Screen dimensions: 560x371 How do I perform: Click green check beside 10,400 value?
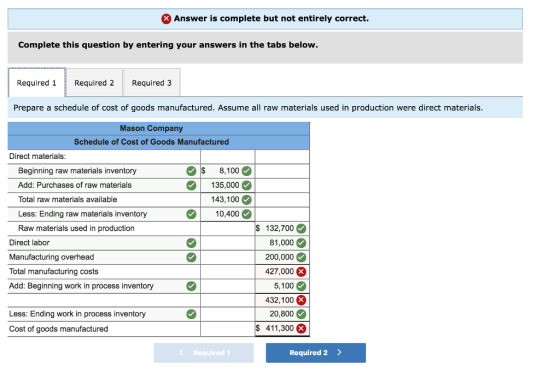247,214
